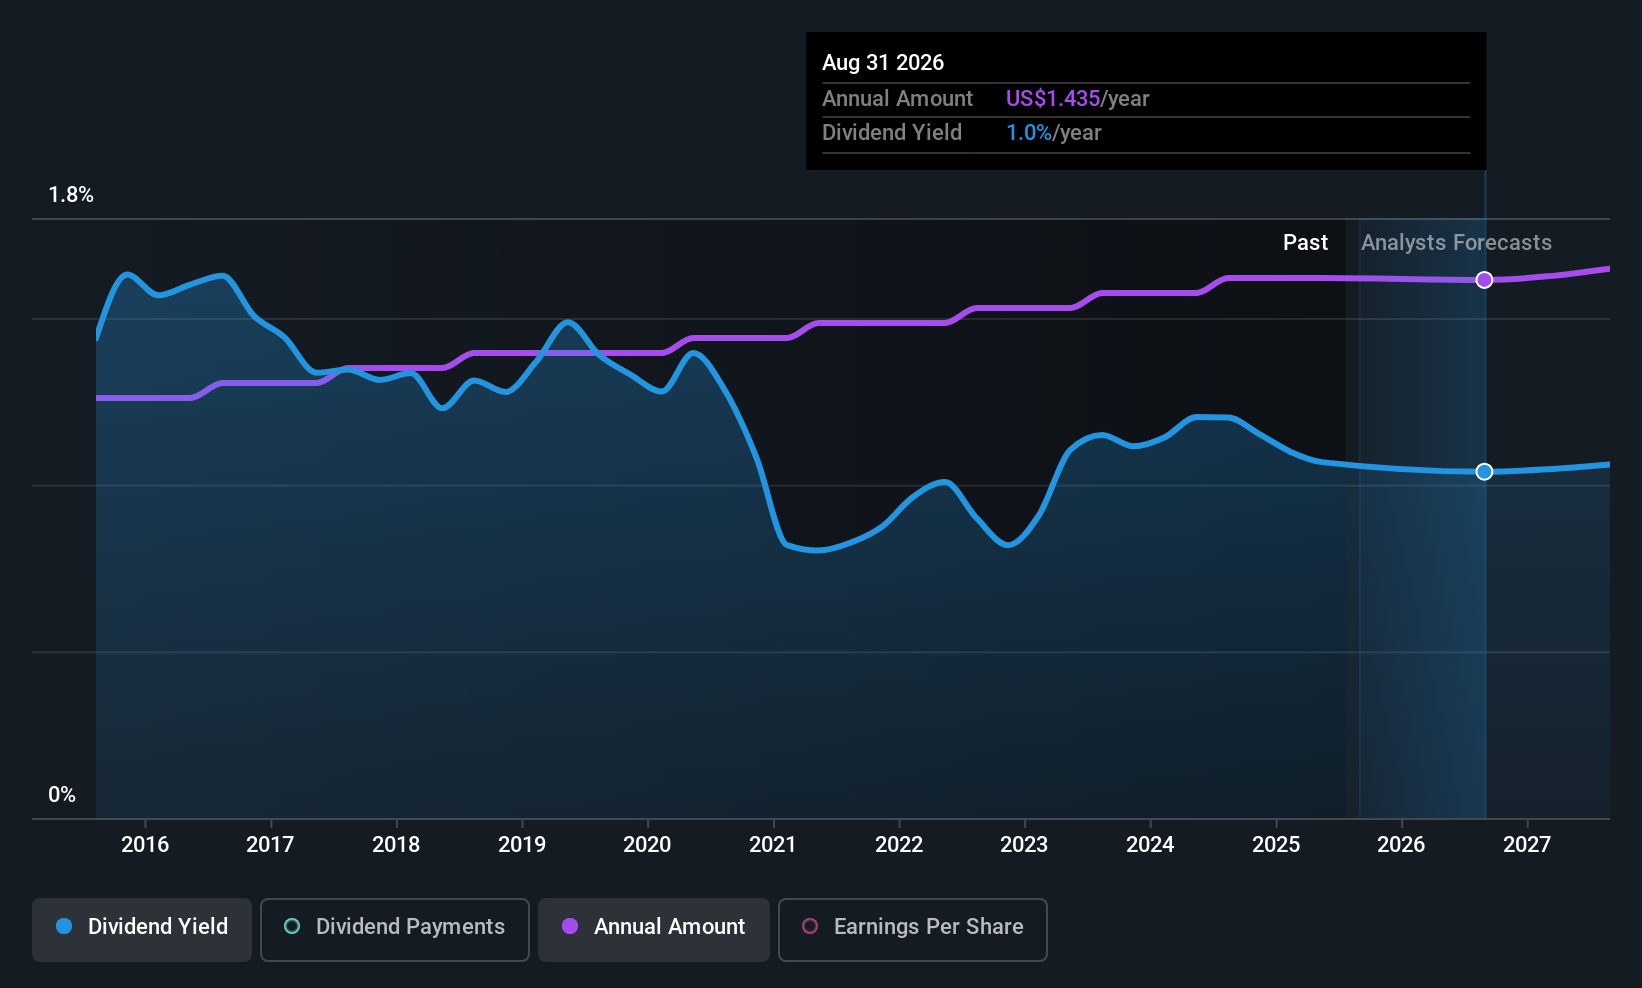Click the 2018 x-axis label

[x=396, y=845]
